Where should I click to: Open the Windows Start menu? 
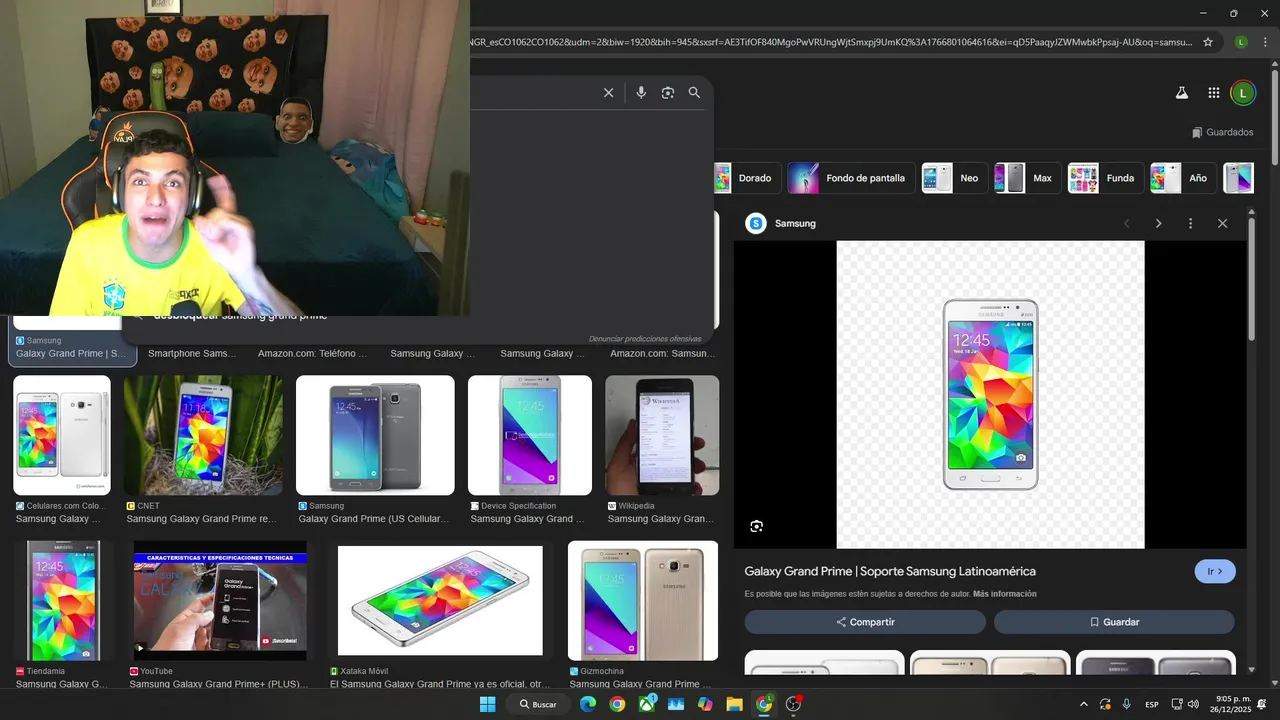[487, 704]
